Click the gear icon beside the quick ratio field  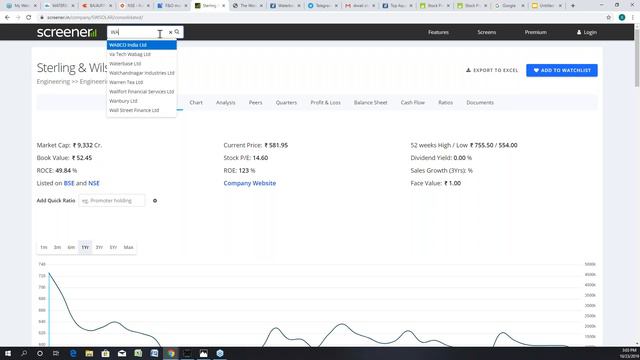(x=155, y=201)
